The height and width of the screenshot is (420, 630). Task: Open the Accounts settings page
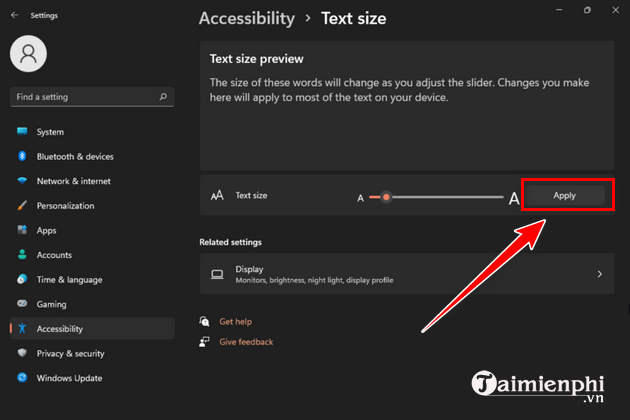[54, 255]
